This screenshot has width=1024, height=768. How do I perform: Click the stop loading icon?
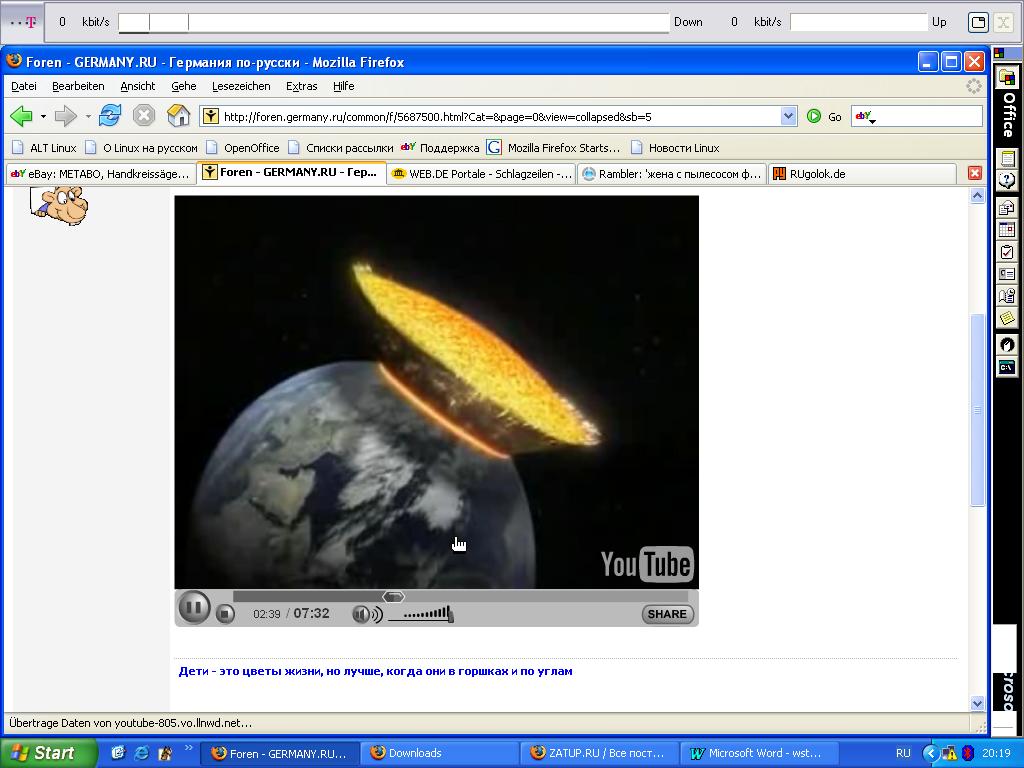(x=144, y=116)
